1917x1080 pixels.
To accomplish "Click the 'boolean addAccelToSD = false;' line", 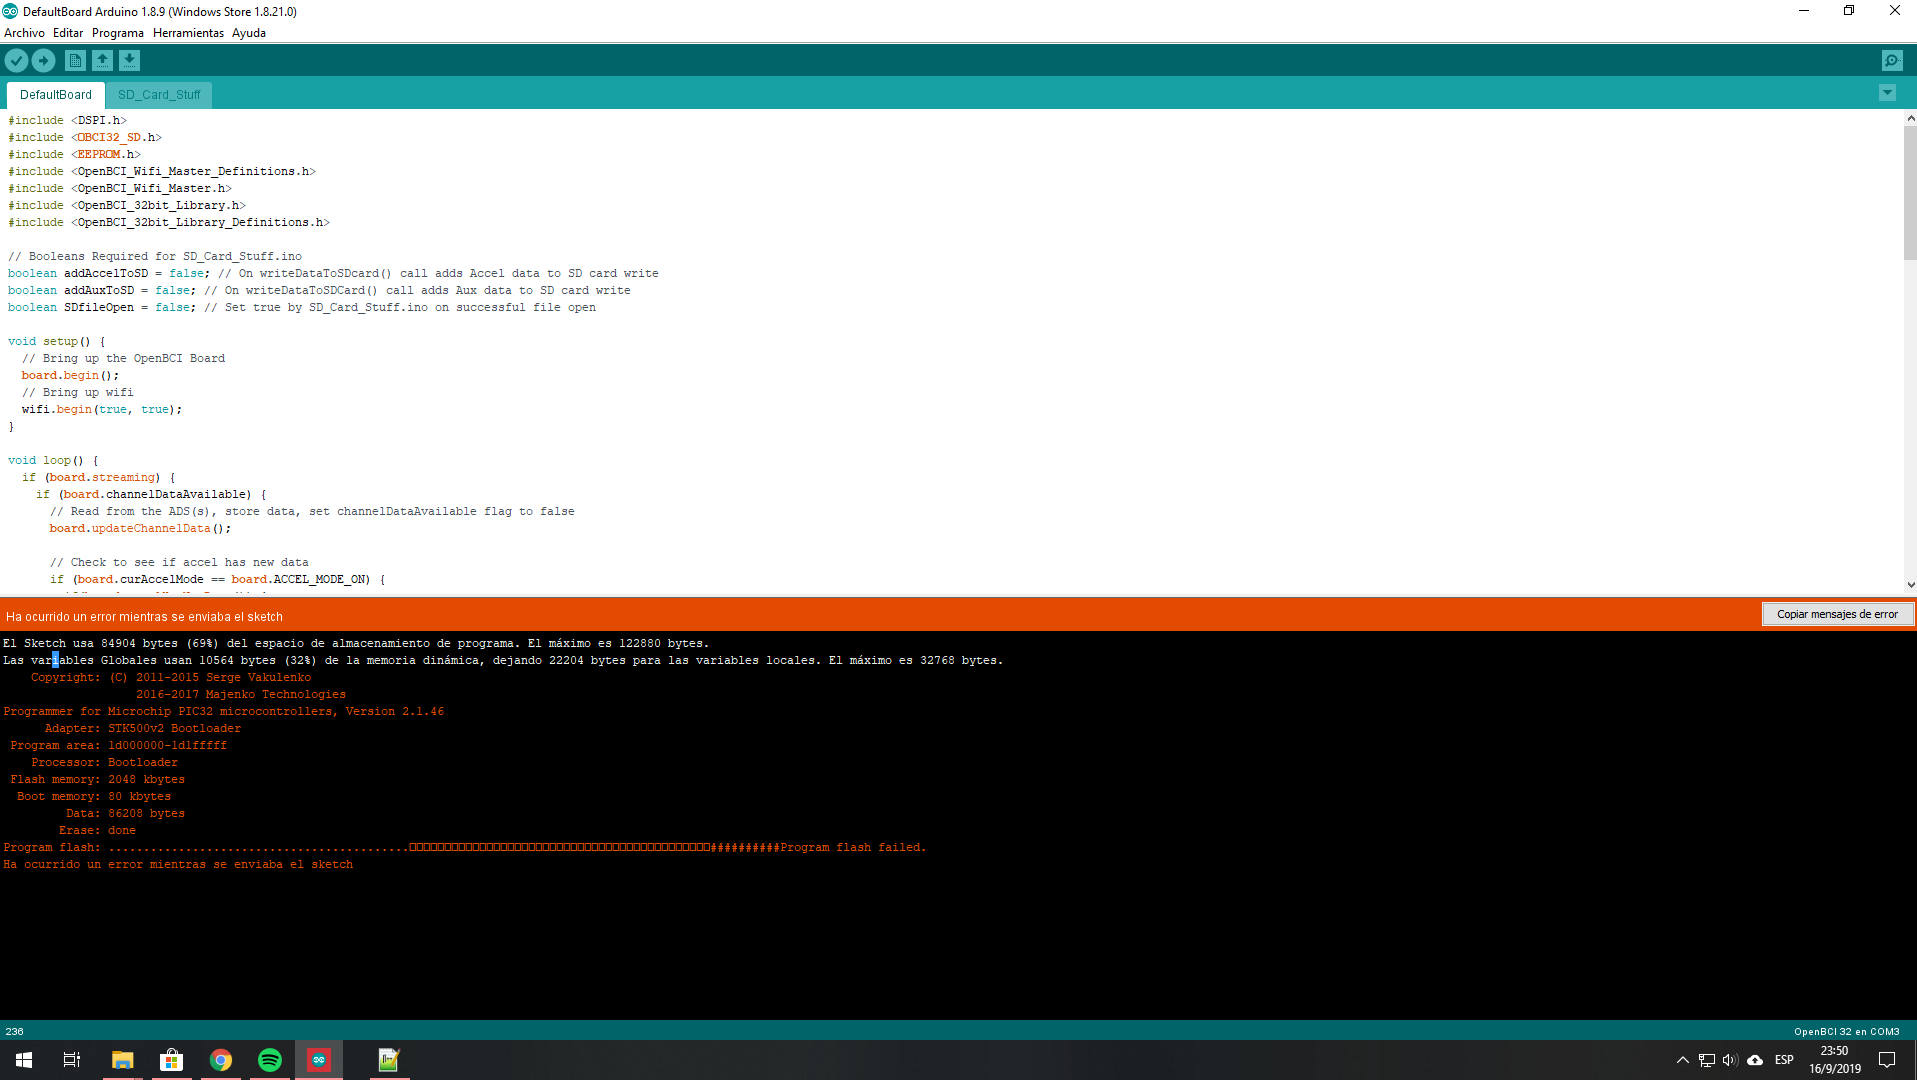I will pyautogui.click(x=109, y=274).
